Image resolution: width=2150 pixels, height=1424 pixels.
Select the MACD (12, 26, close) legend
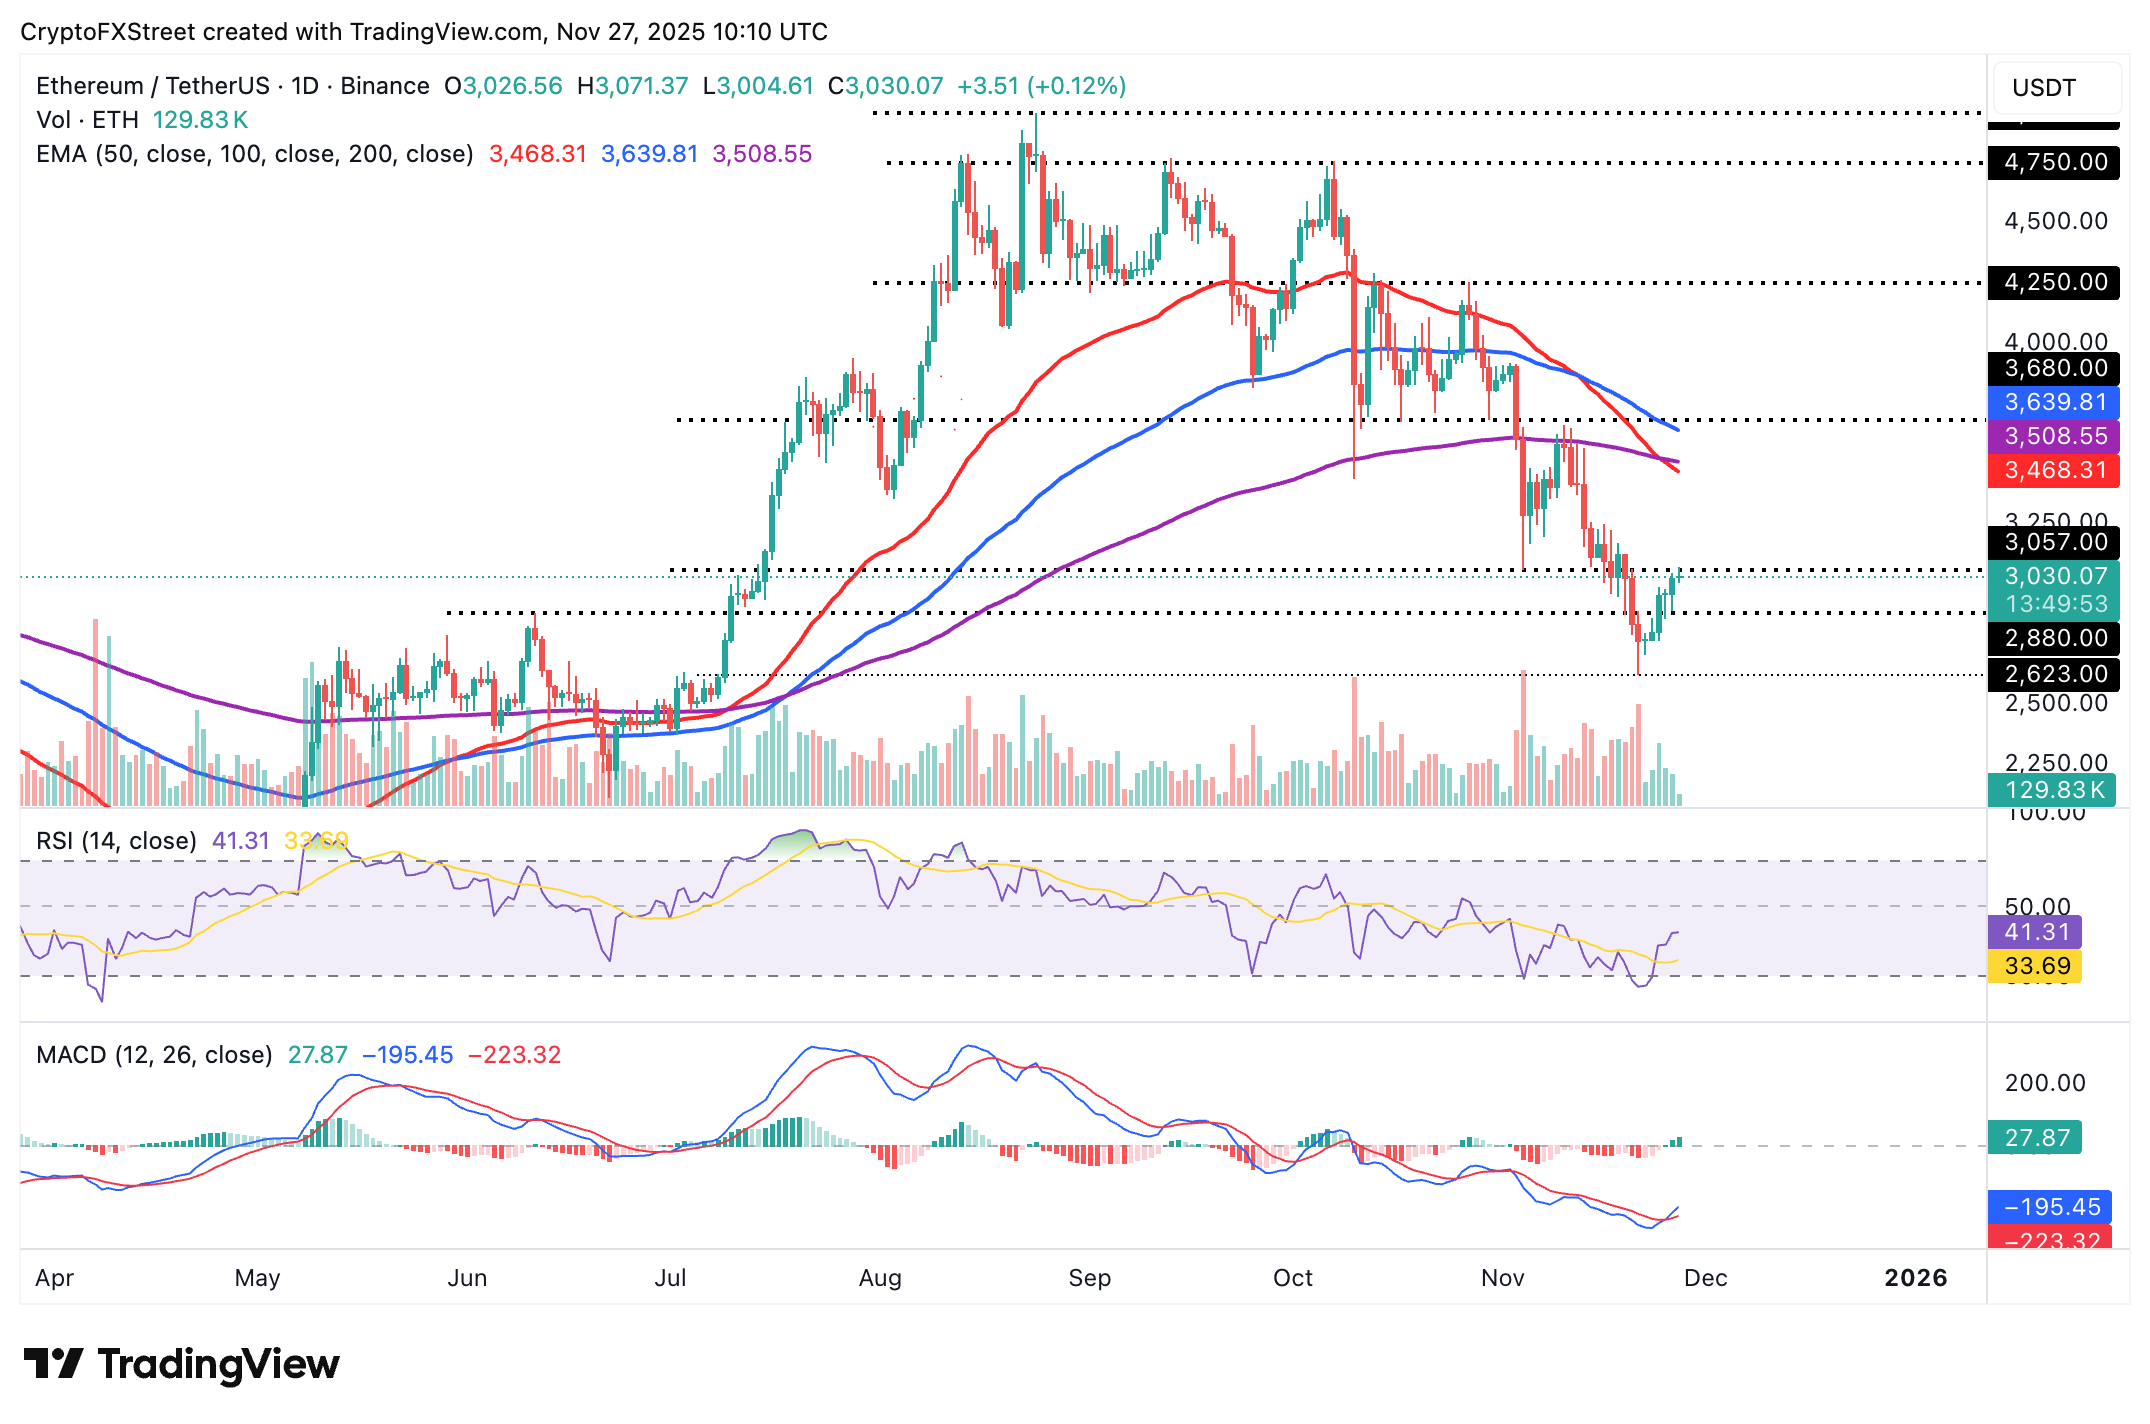point(154,1055)
